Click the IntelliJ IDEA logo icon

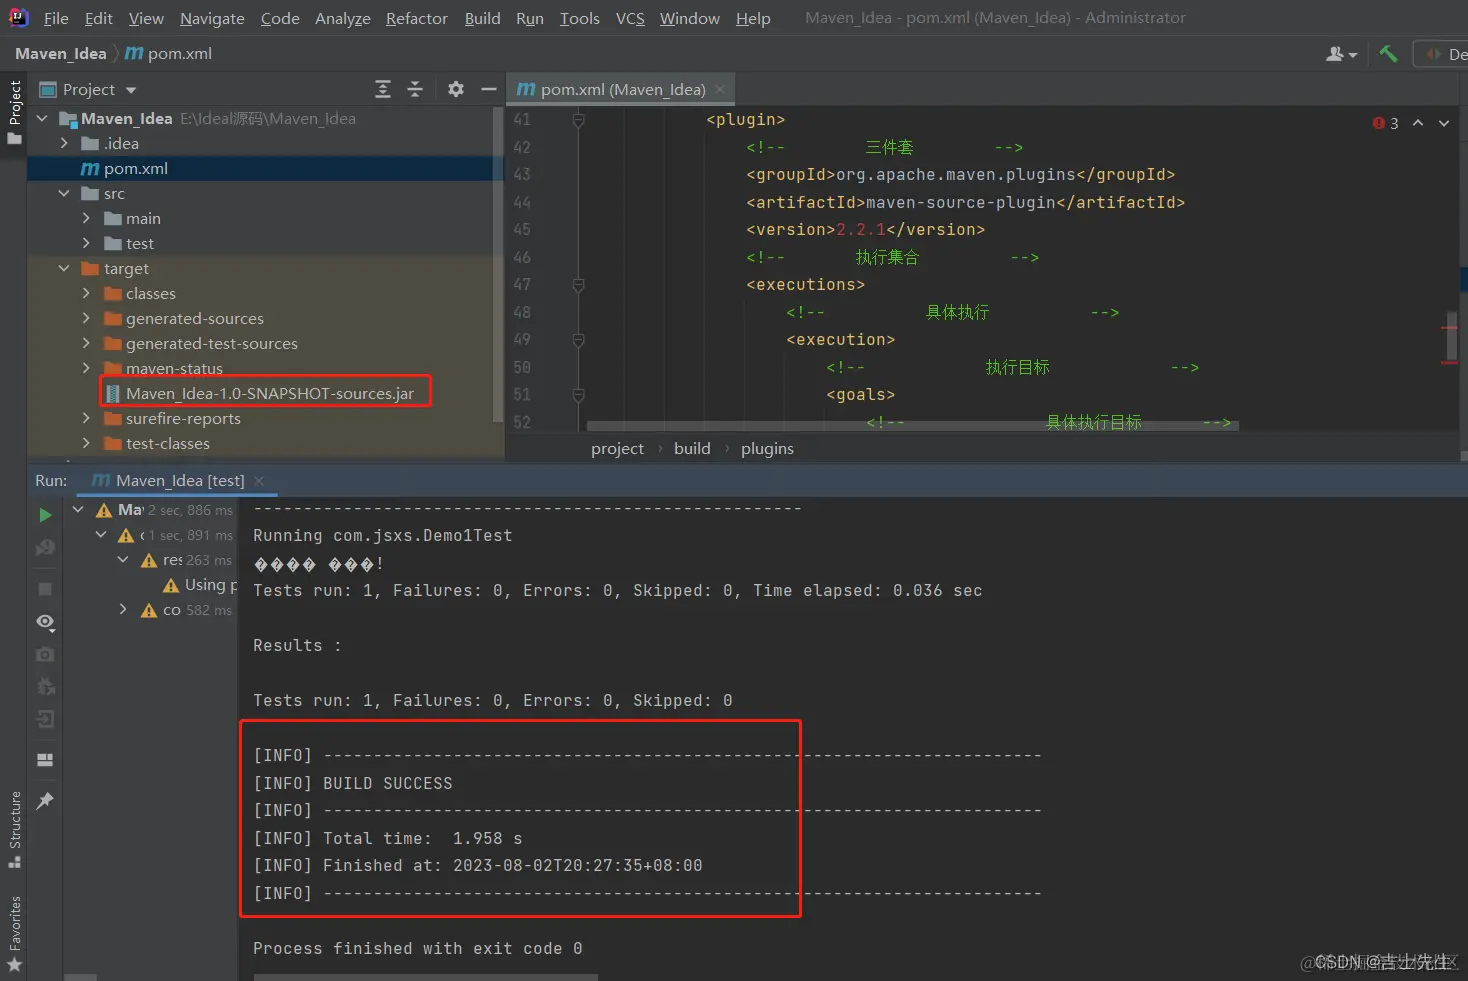(18, 17)
